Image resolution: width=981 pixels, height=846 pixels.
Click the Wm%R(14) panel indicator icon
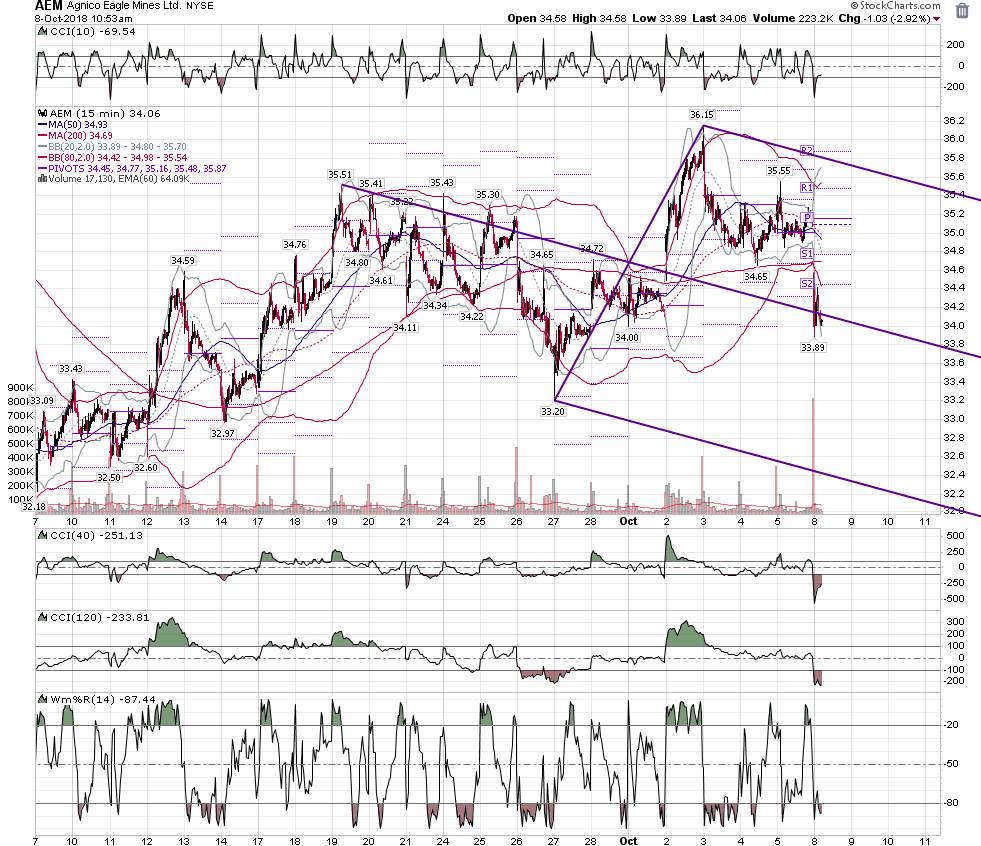[43, 700]
